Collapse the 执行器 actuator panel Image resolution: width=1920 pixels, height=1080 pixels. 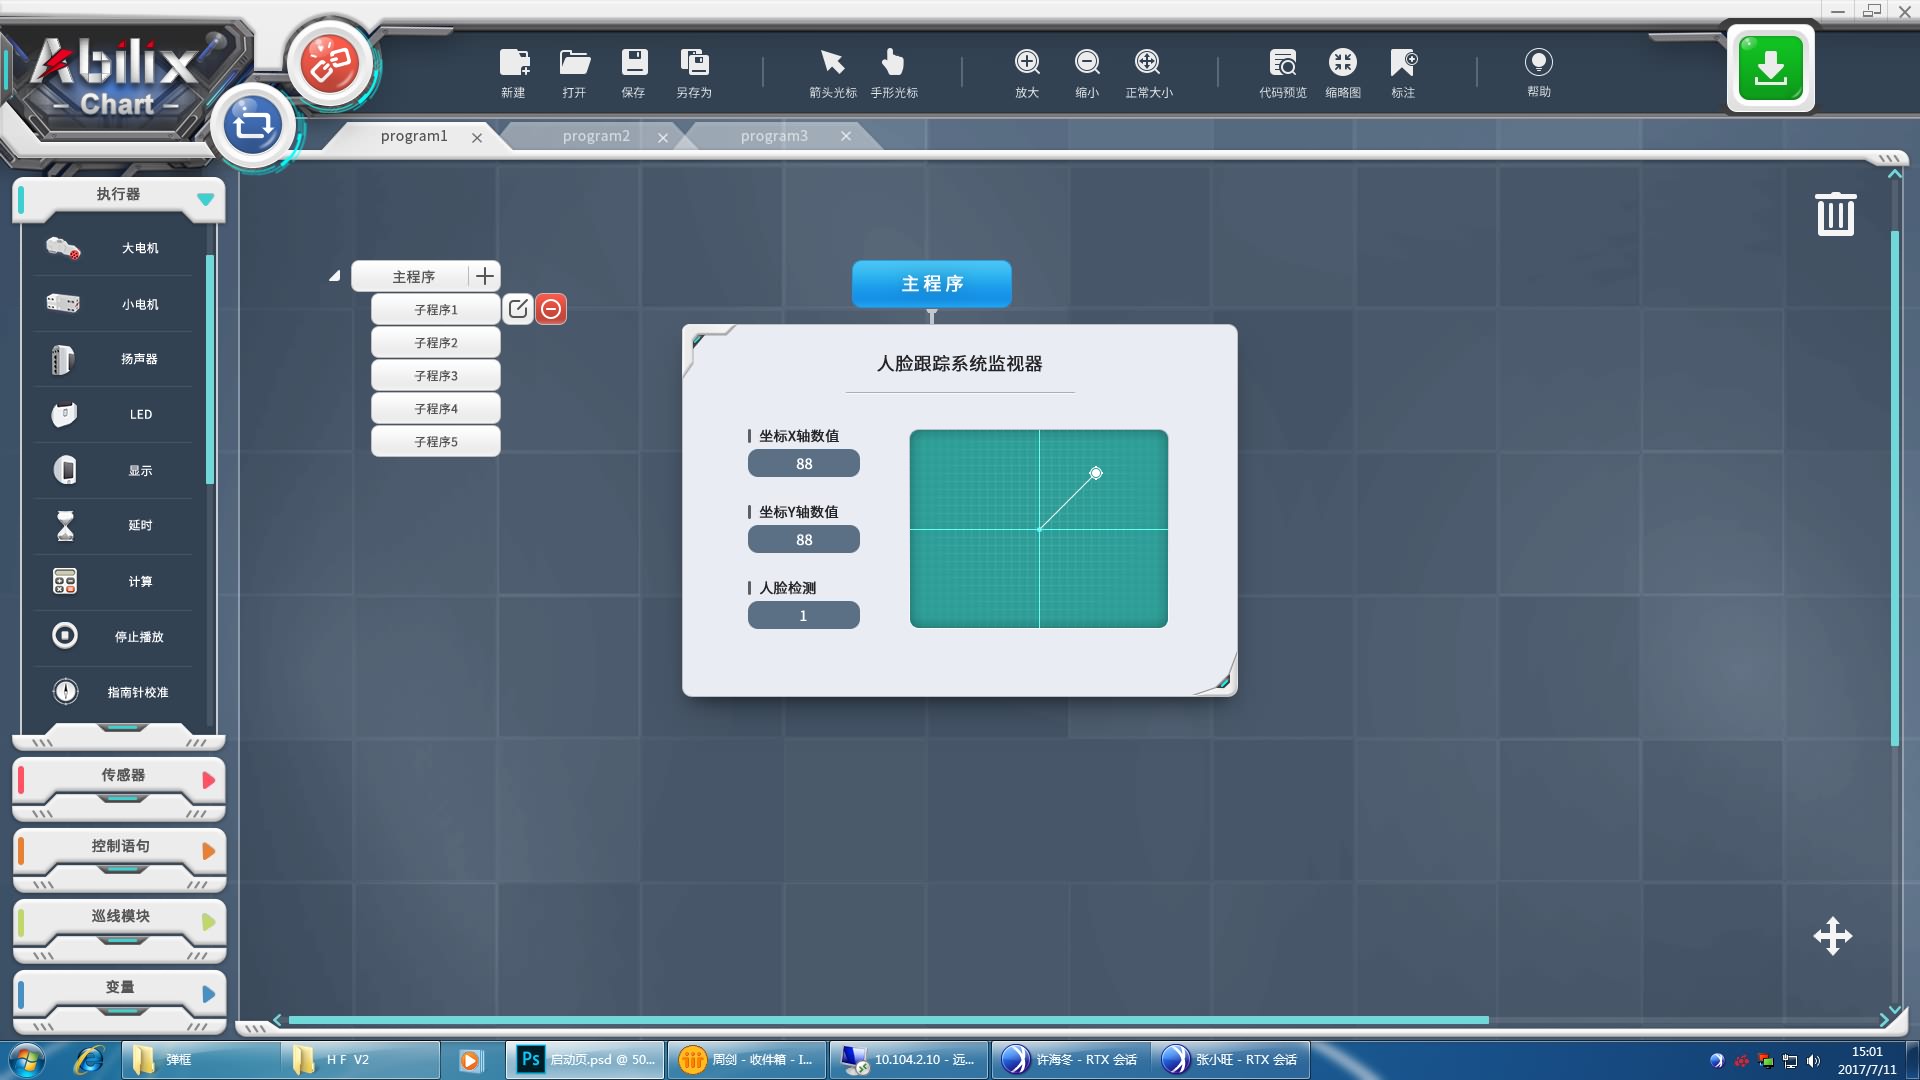coord(206,199)
